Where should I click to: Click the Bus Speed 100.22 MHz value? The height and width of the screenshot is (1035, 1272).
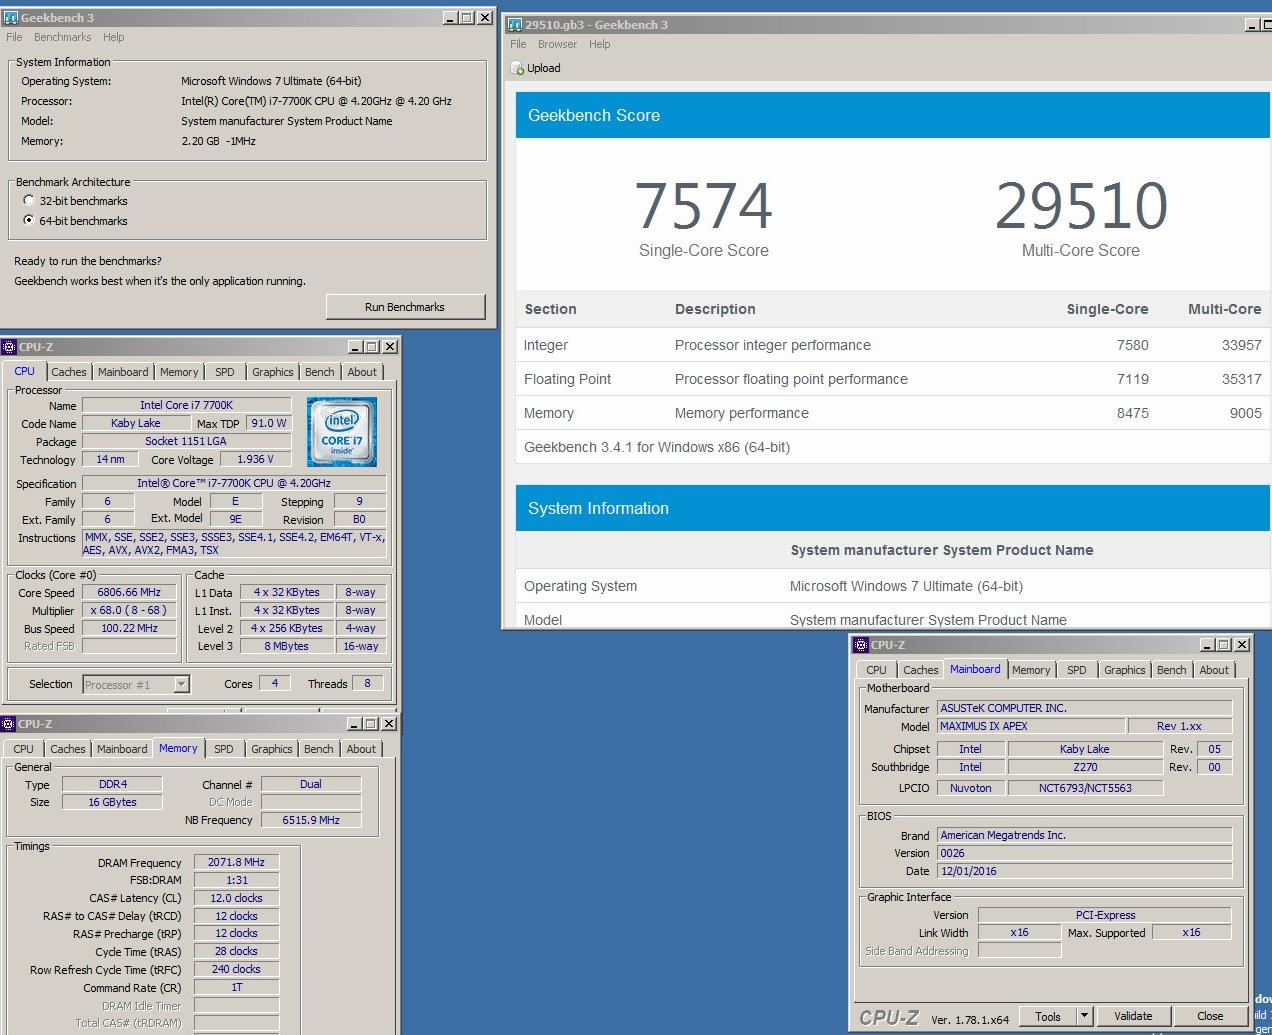tap(129, 628)
